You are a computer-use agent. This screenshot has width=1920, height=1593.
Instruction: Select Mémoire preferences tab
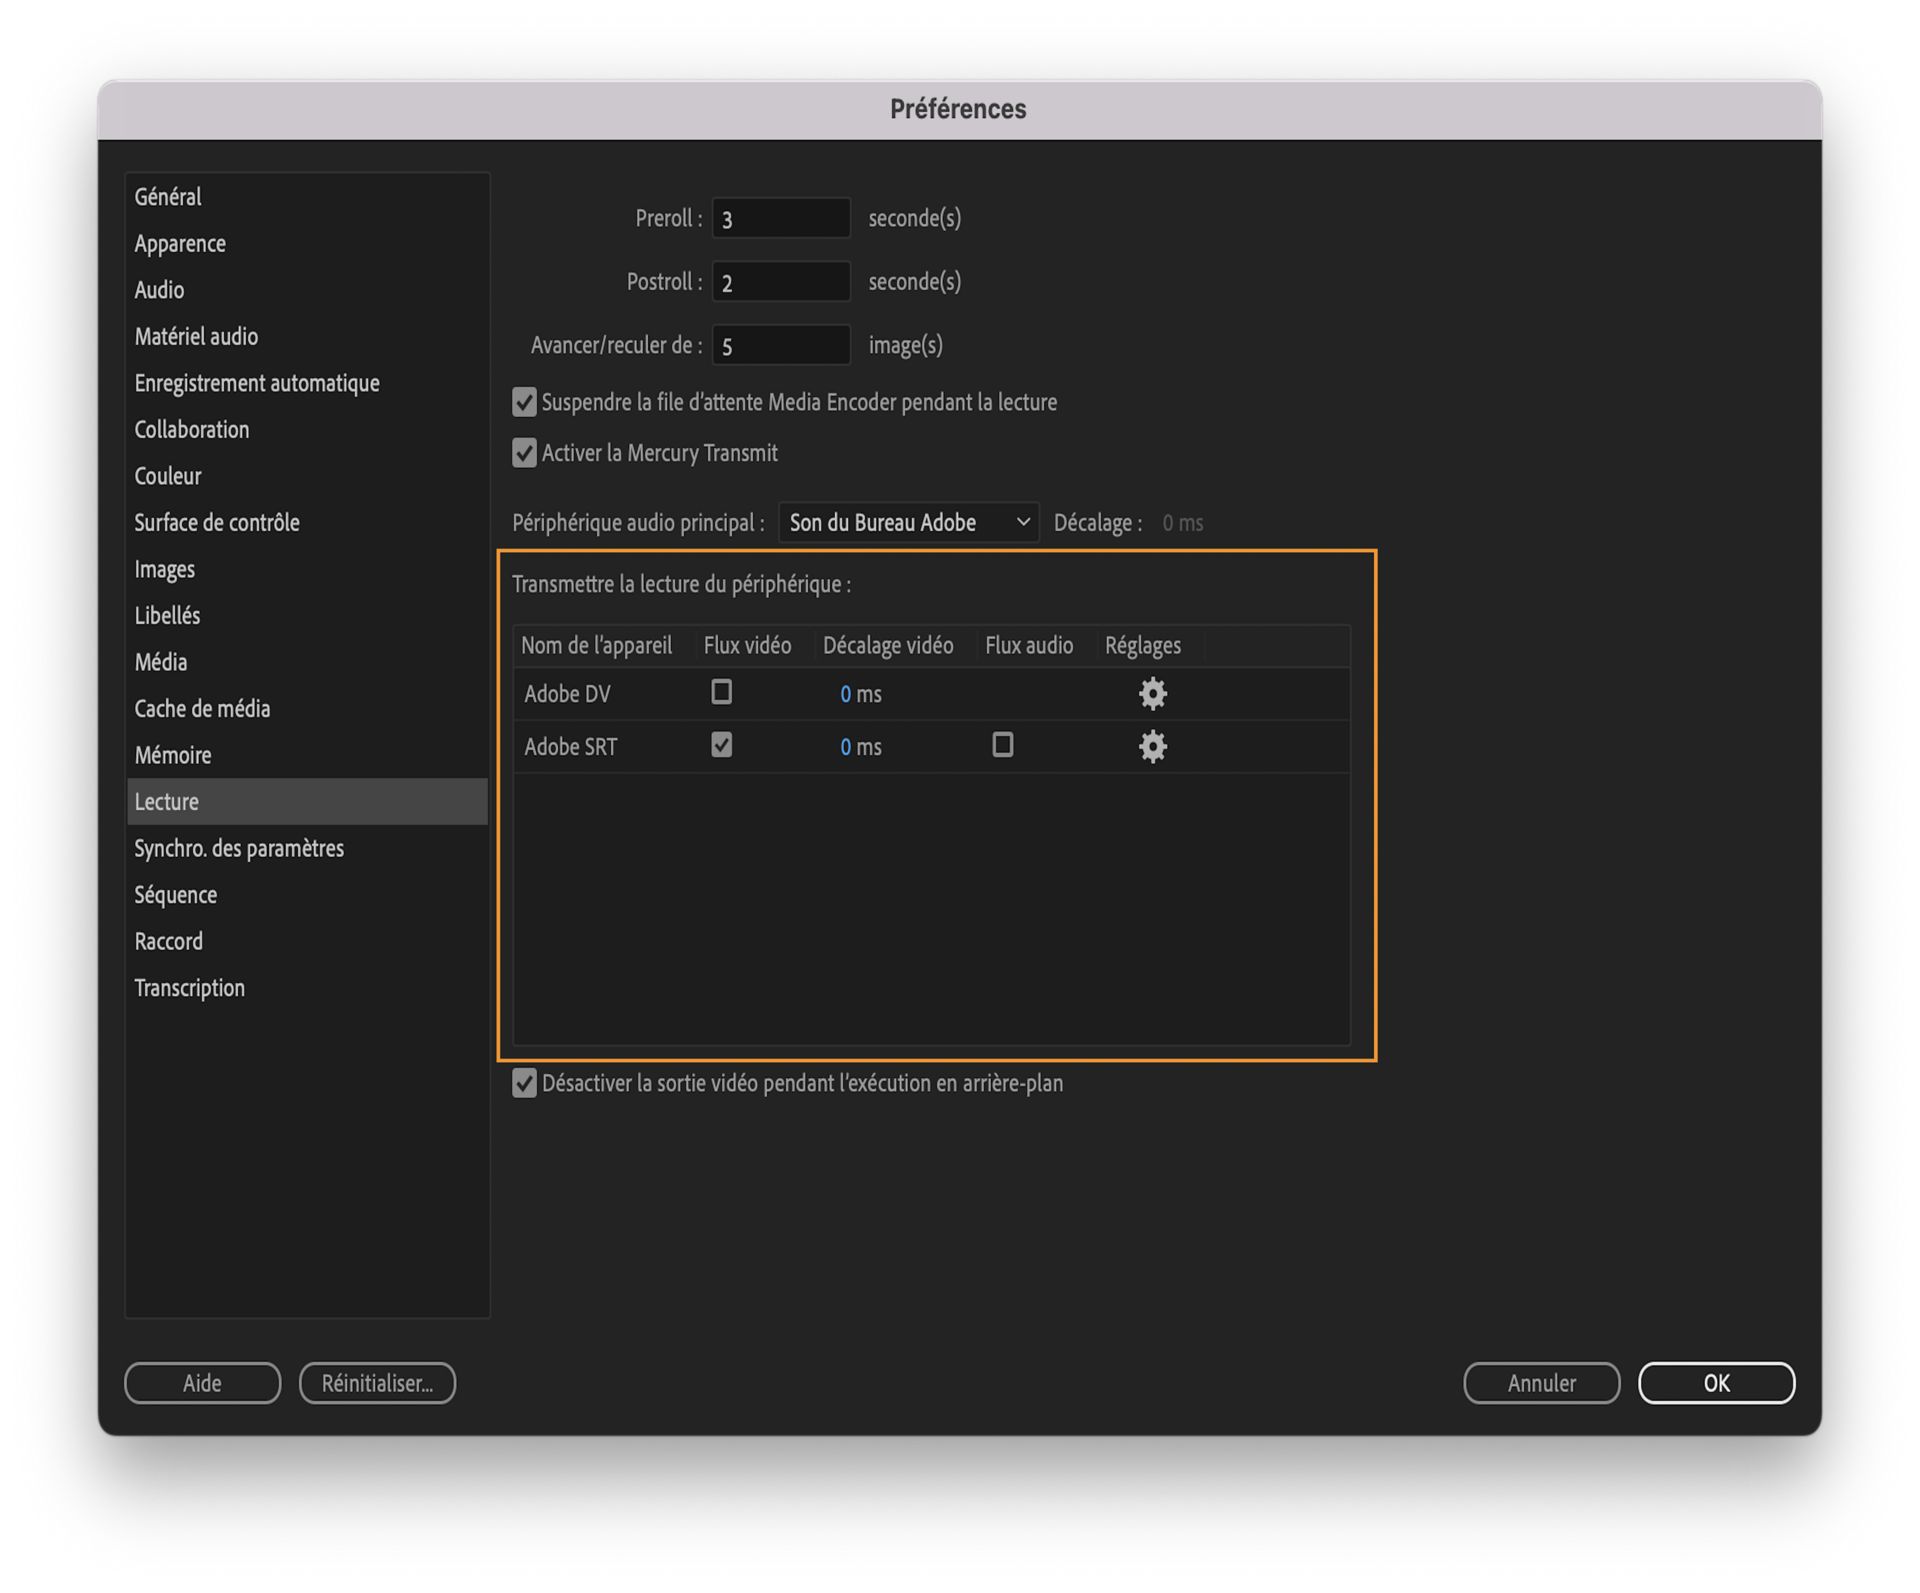tap(174, 753)
